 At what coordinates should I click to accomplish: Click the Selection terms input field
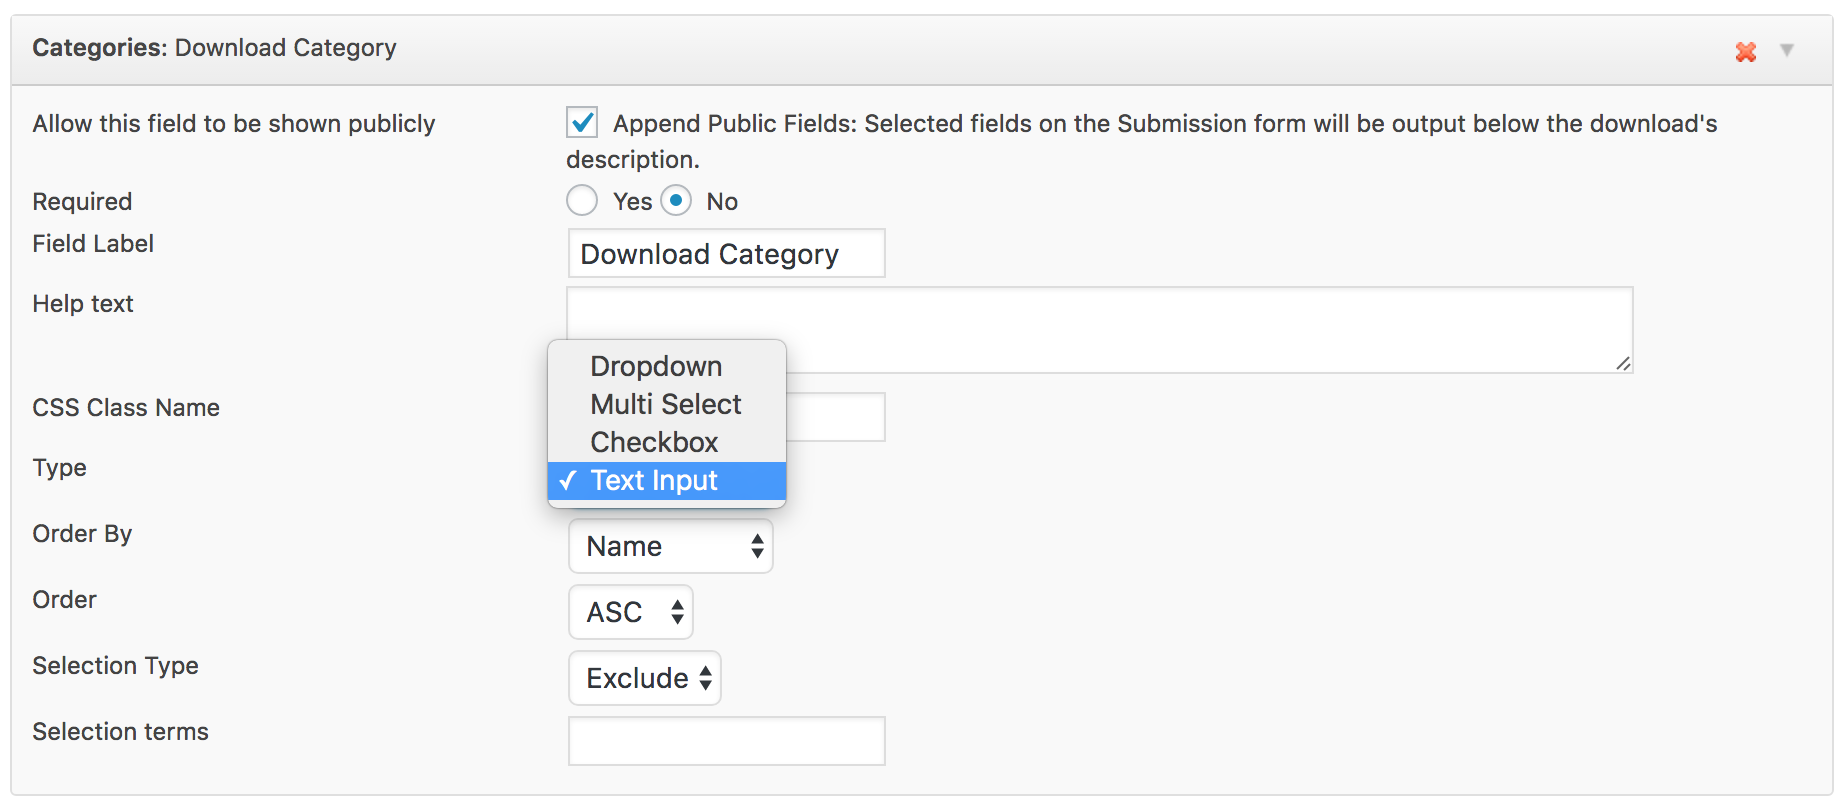click(x=726, y=741)
